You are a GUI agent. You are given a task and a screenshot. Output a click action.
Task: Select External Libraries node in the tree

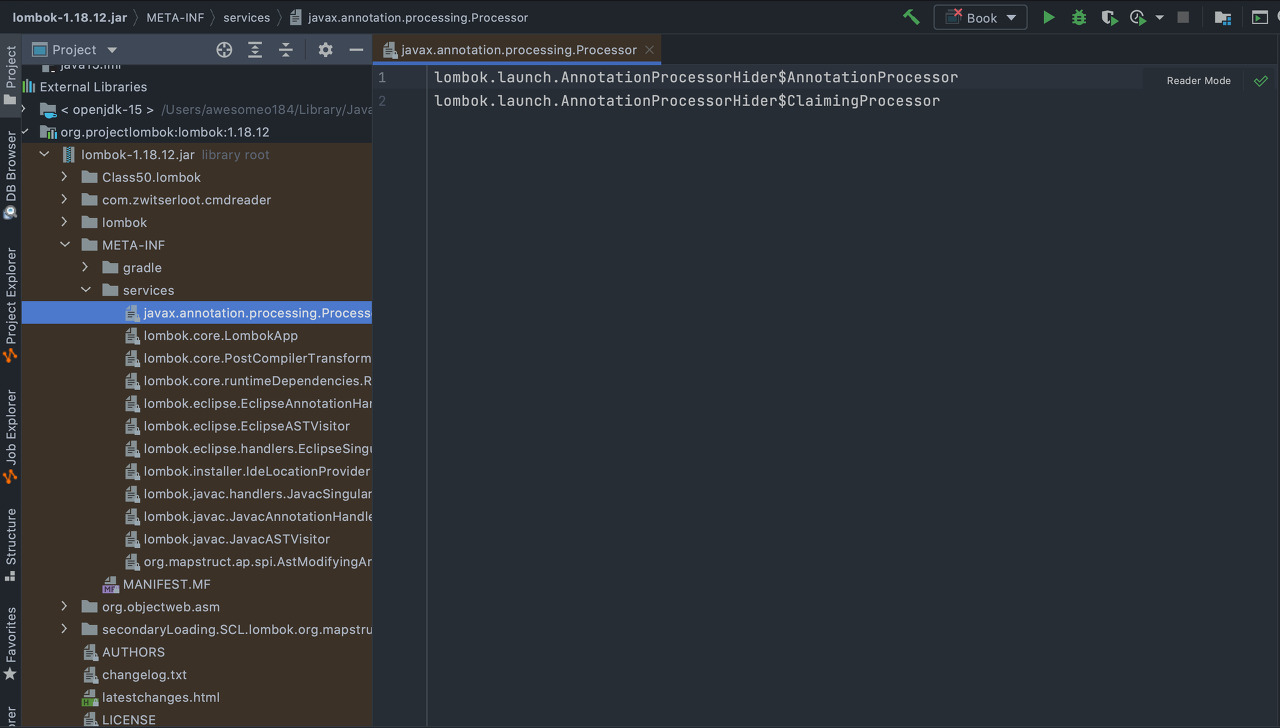93,87
